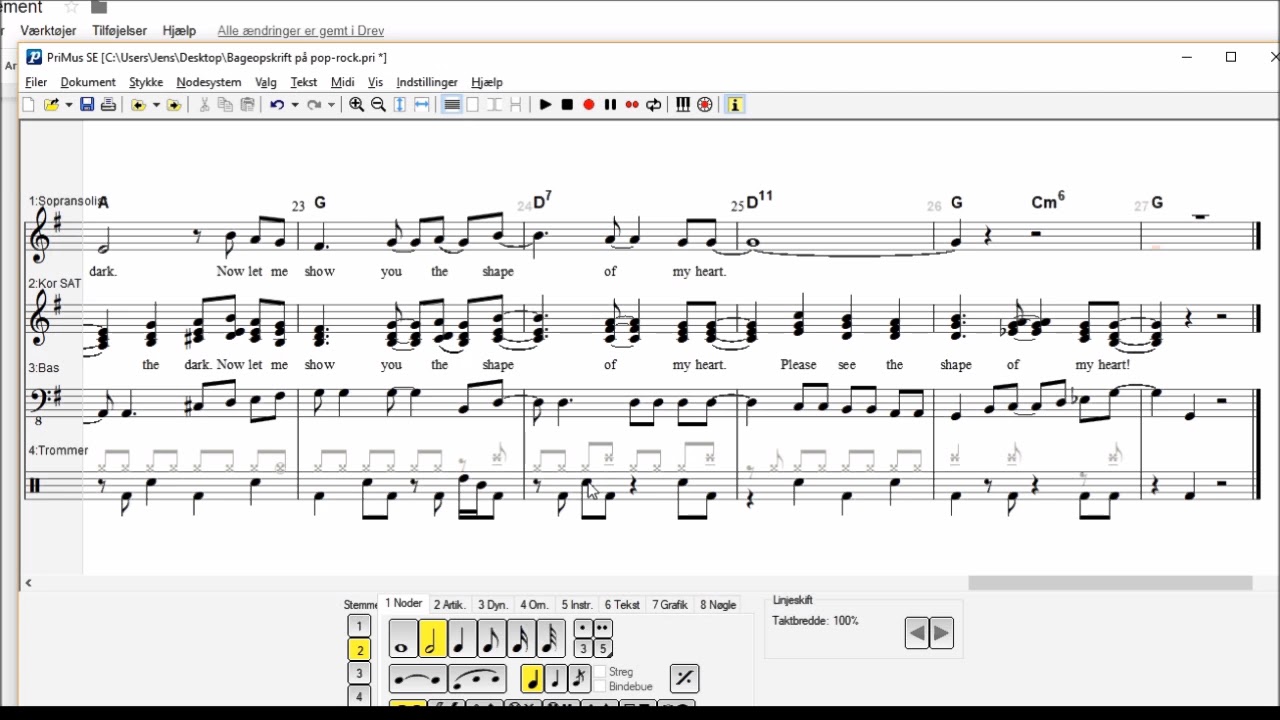
Task: Expand the undo history dropdown arrow
Action: (x=294, y=105)
